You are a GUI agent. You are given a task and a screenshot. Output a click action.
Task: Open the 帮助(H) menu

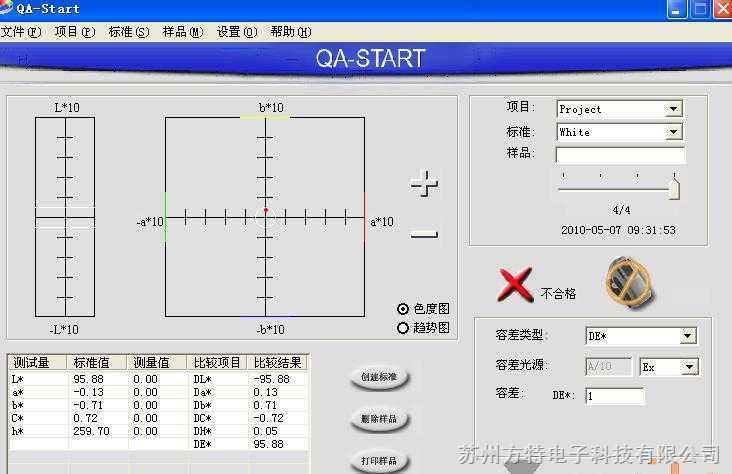pos(291,32)
